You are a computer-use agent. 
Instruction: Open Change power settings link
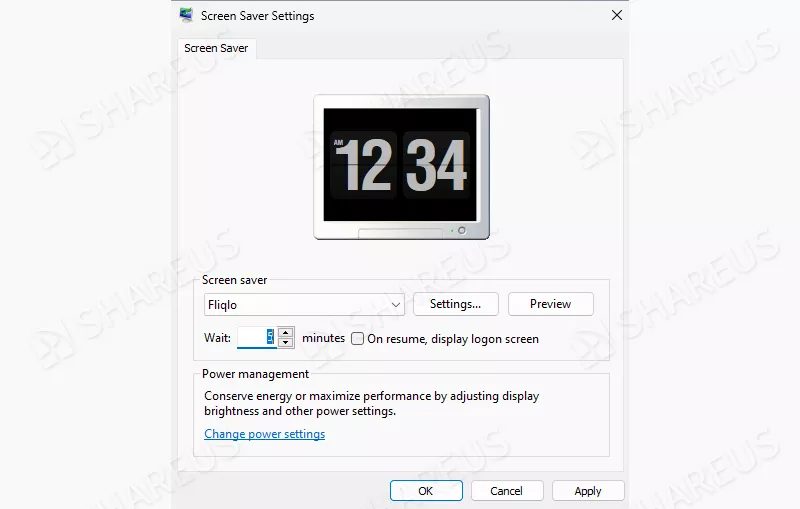click(x=264, y=434)
